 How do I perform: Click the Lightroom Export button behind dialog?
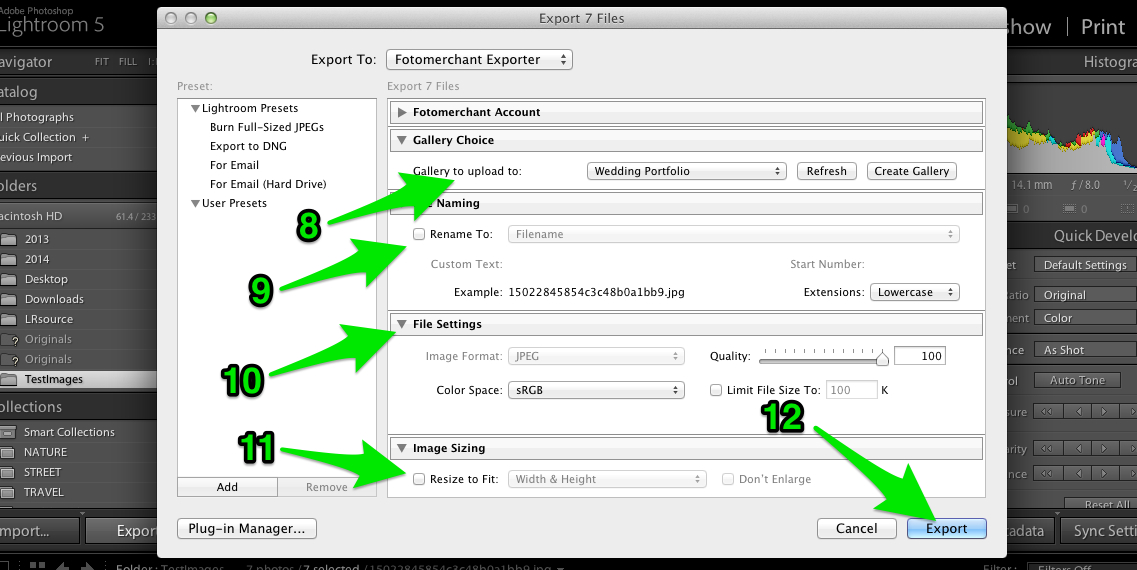(121, 531)
